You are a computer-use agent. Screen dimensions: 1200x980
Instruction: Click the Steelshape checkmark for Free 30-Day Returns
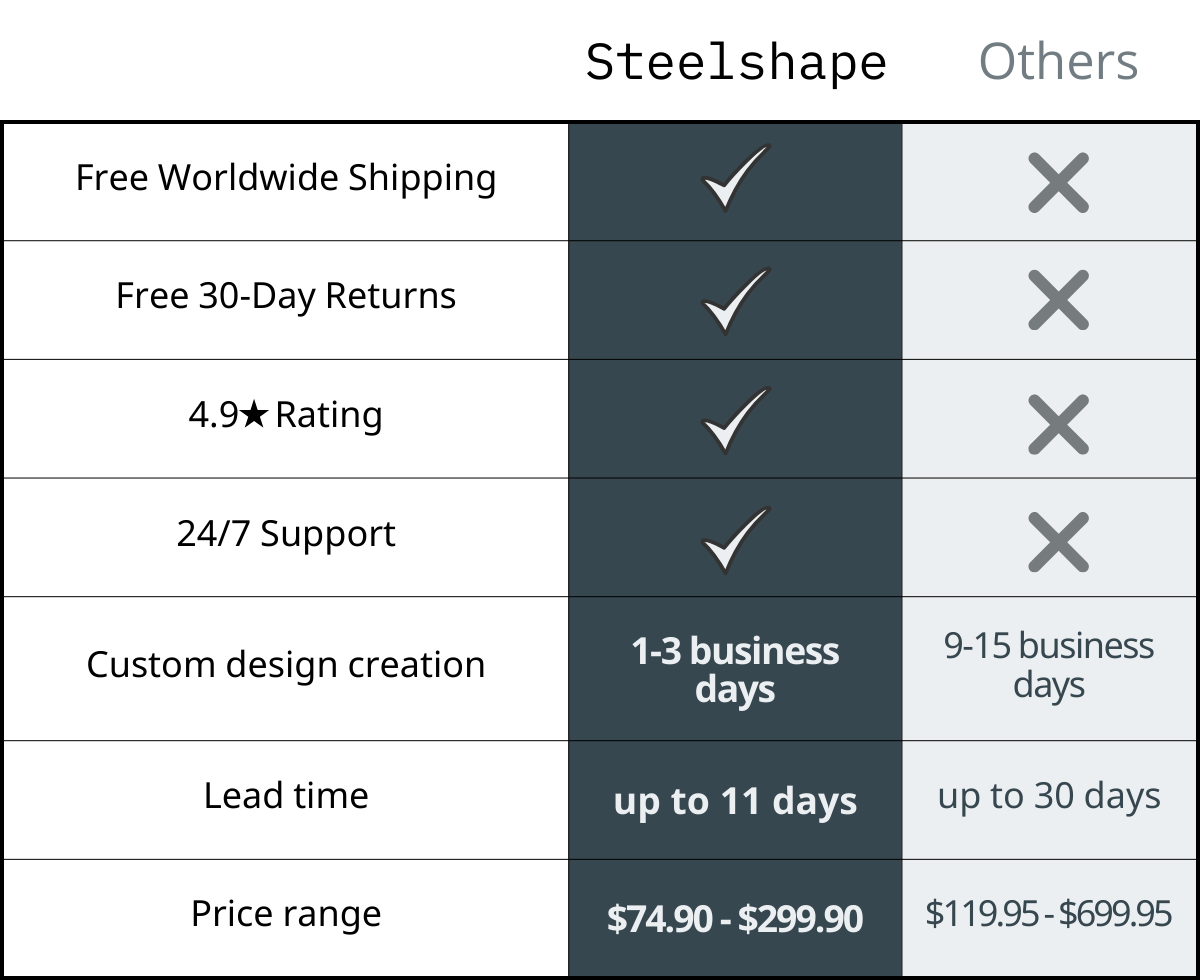coord(736,300)
